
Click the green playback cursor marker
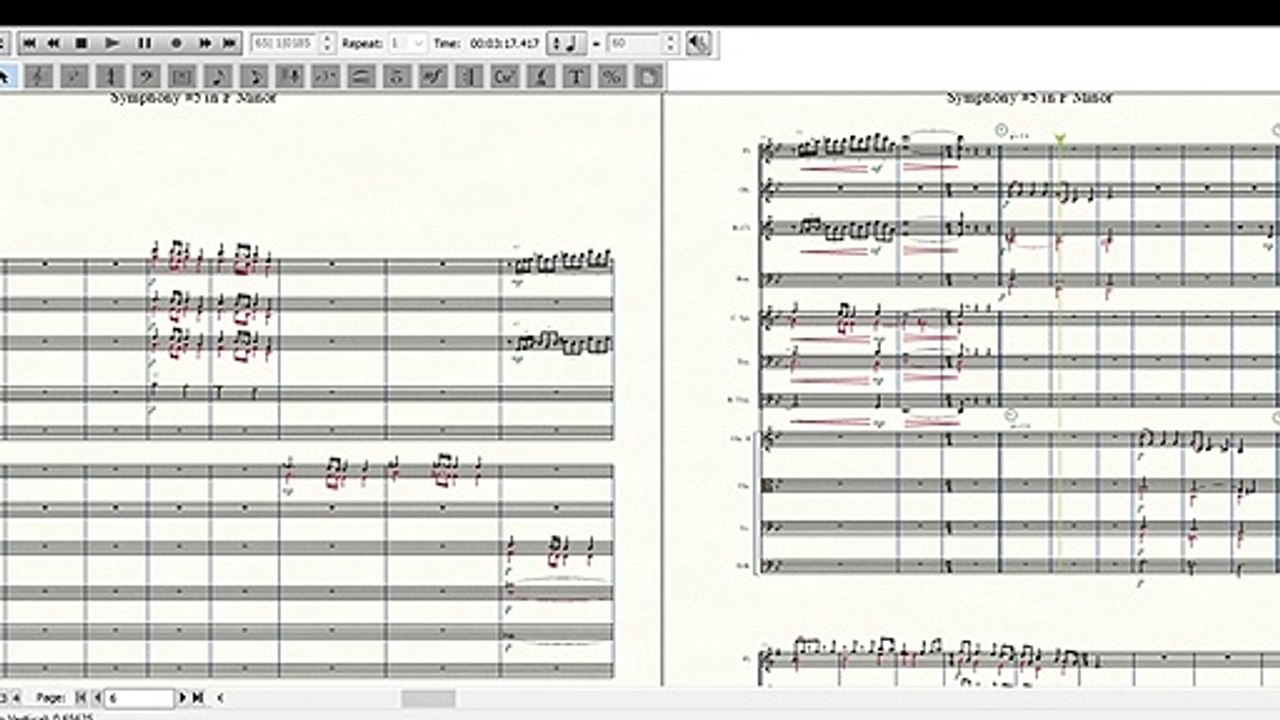(1059, 139)
